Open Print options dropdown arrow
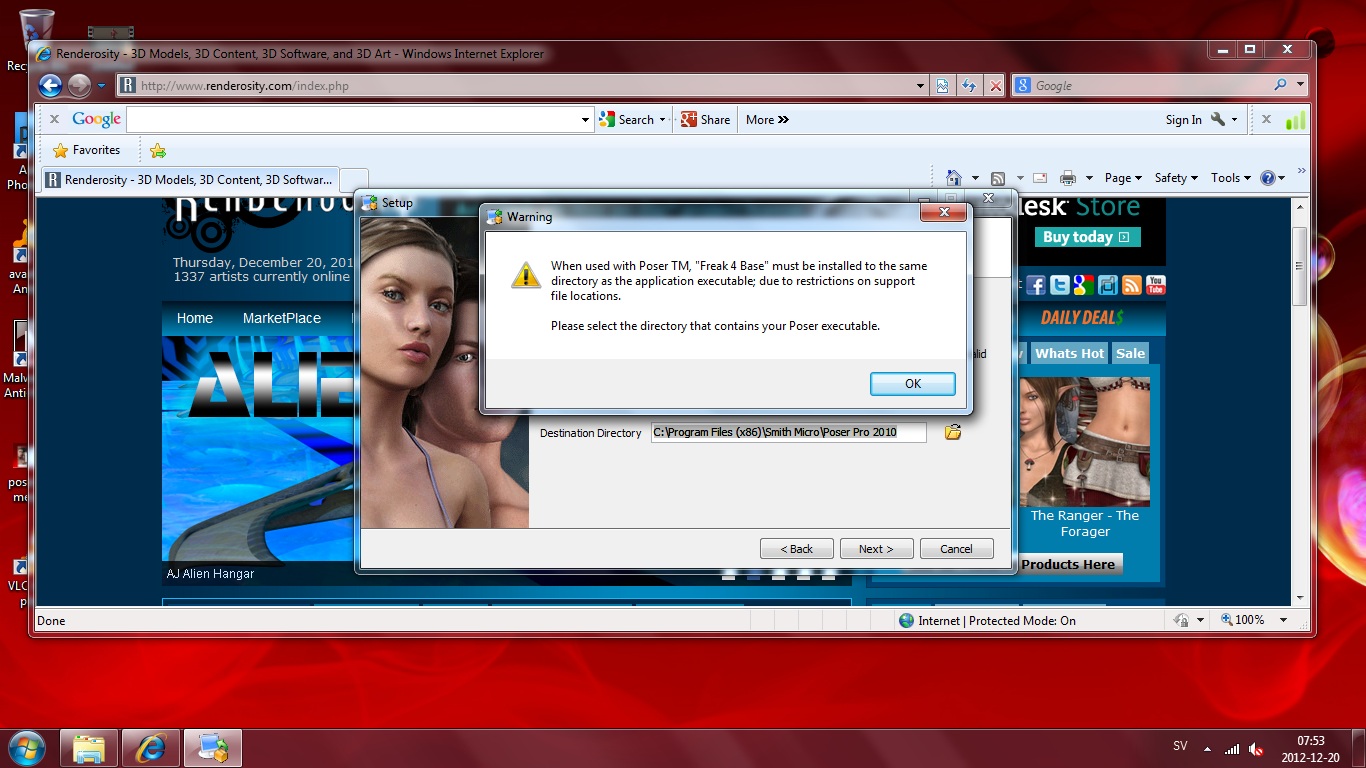 tap(1089, 179)
